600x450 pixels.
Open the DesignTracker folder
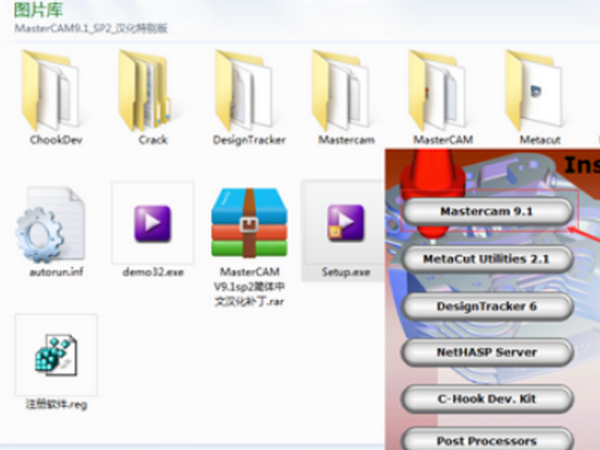(243, 90)
